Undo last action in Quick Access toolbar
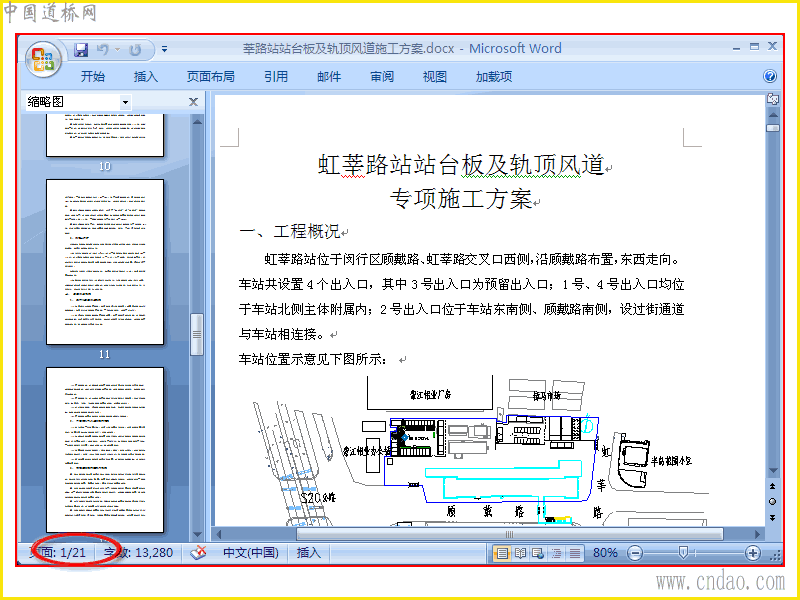The height and width of the screenshot is (600, 800). tap(103, 49)
